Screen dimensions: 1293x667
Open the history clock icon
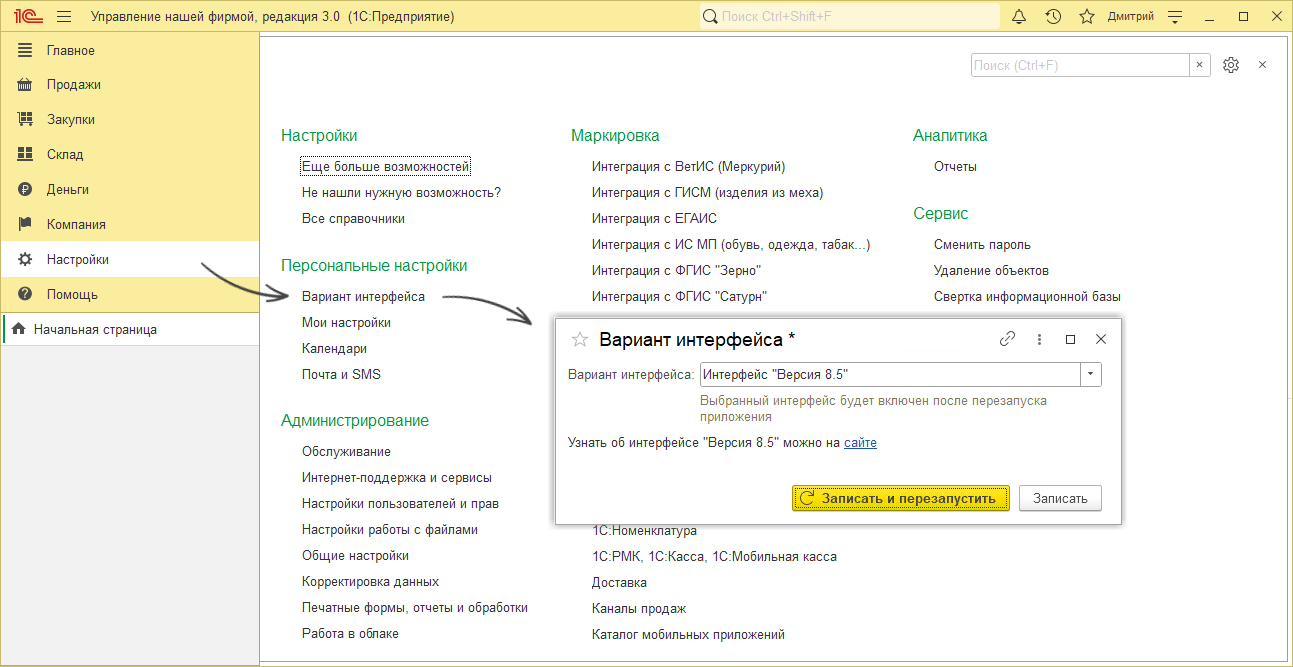coord(1053,17)
